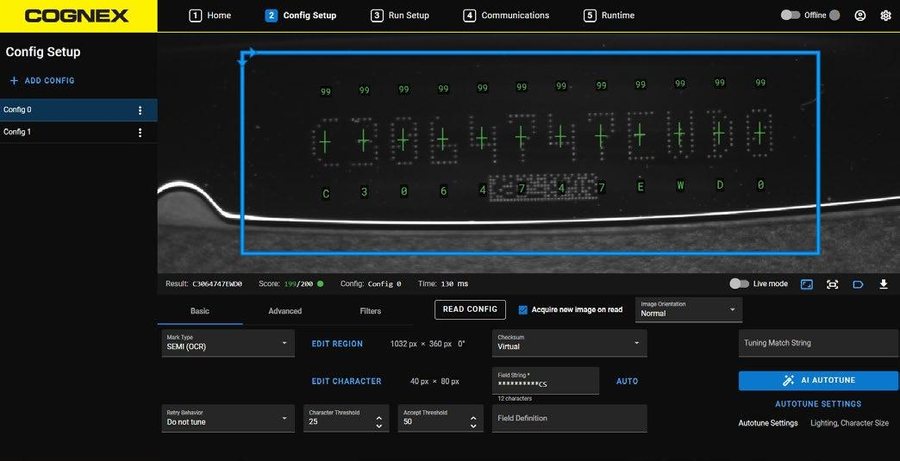Select Config 1 in the list
The image size is (900, 461).
(79, 132)
